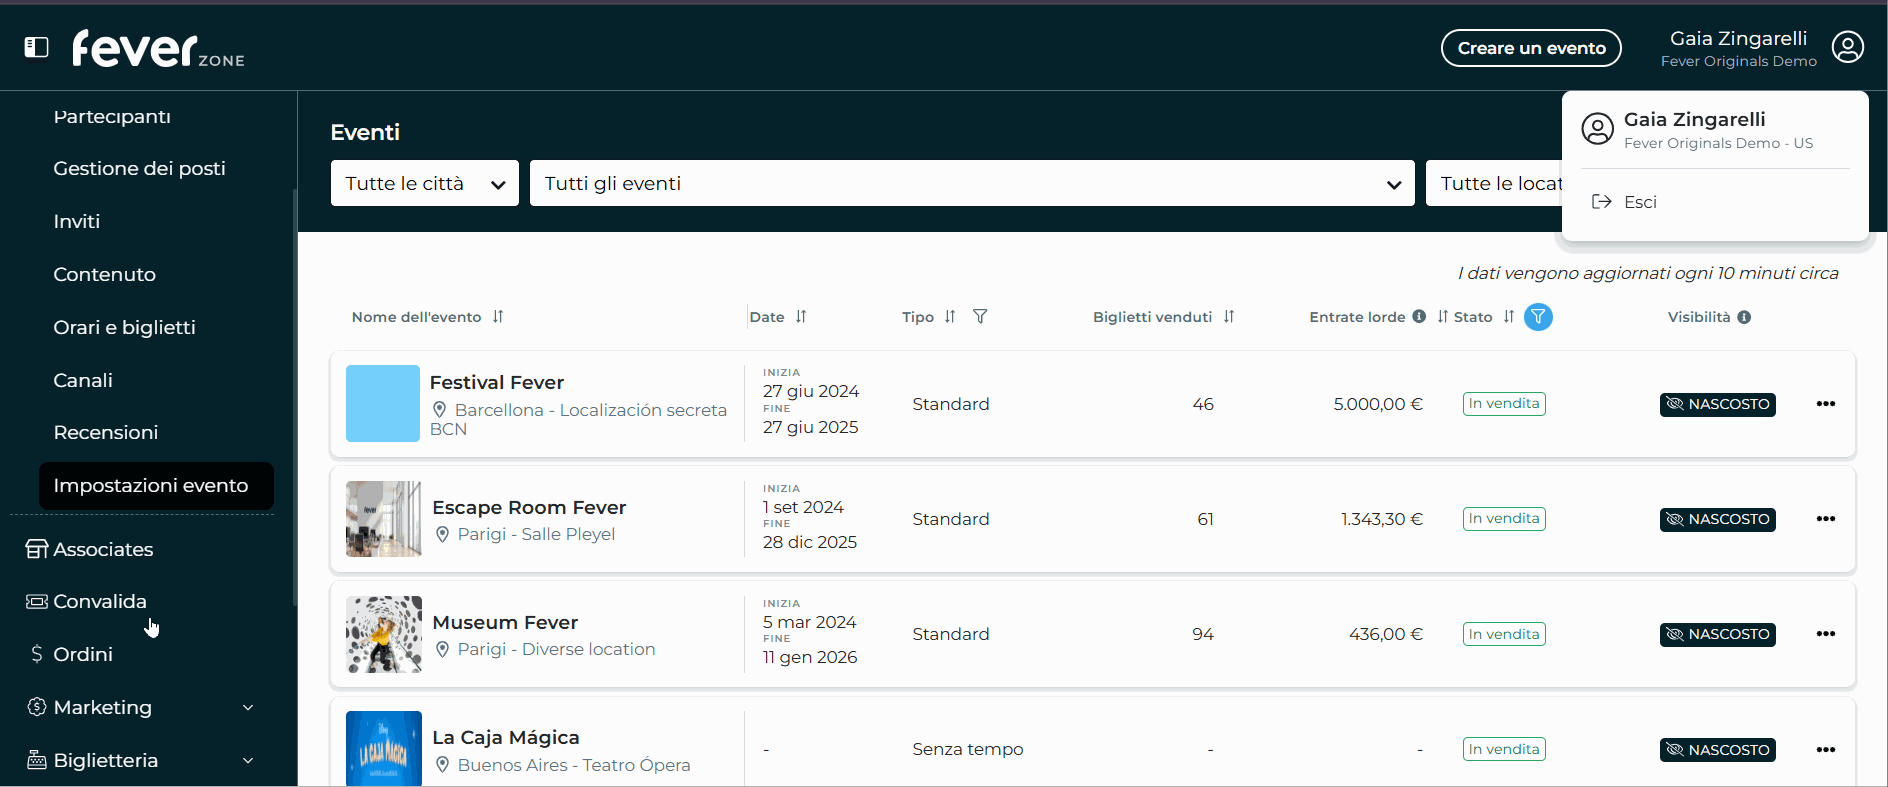Screen dimensions: 1888x787
Task: Open user profile avatar icon in header
Action: (1847, 47)
